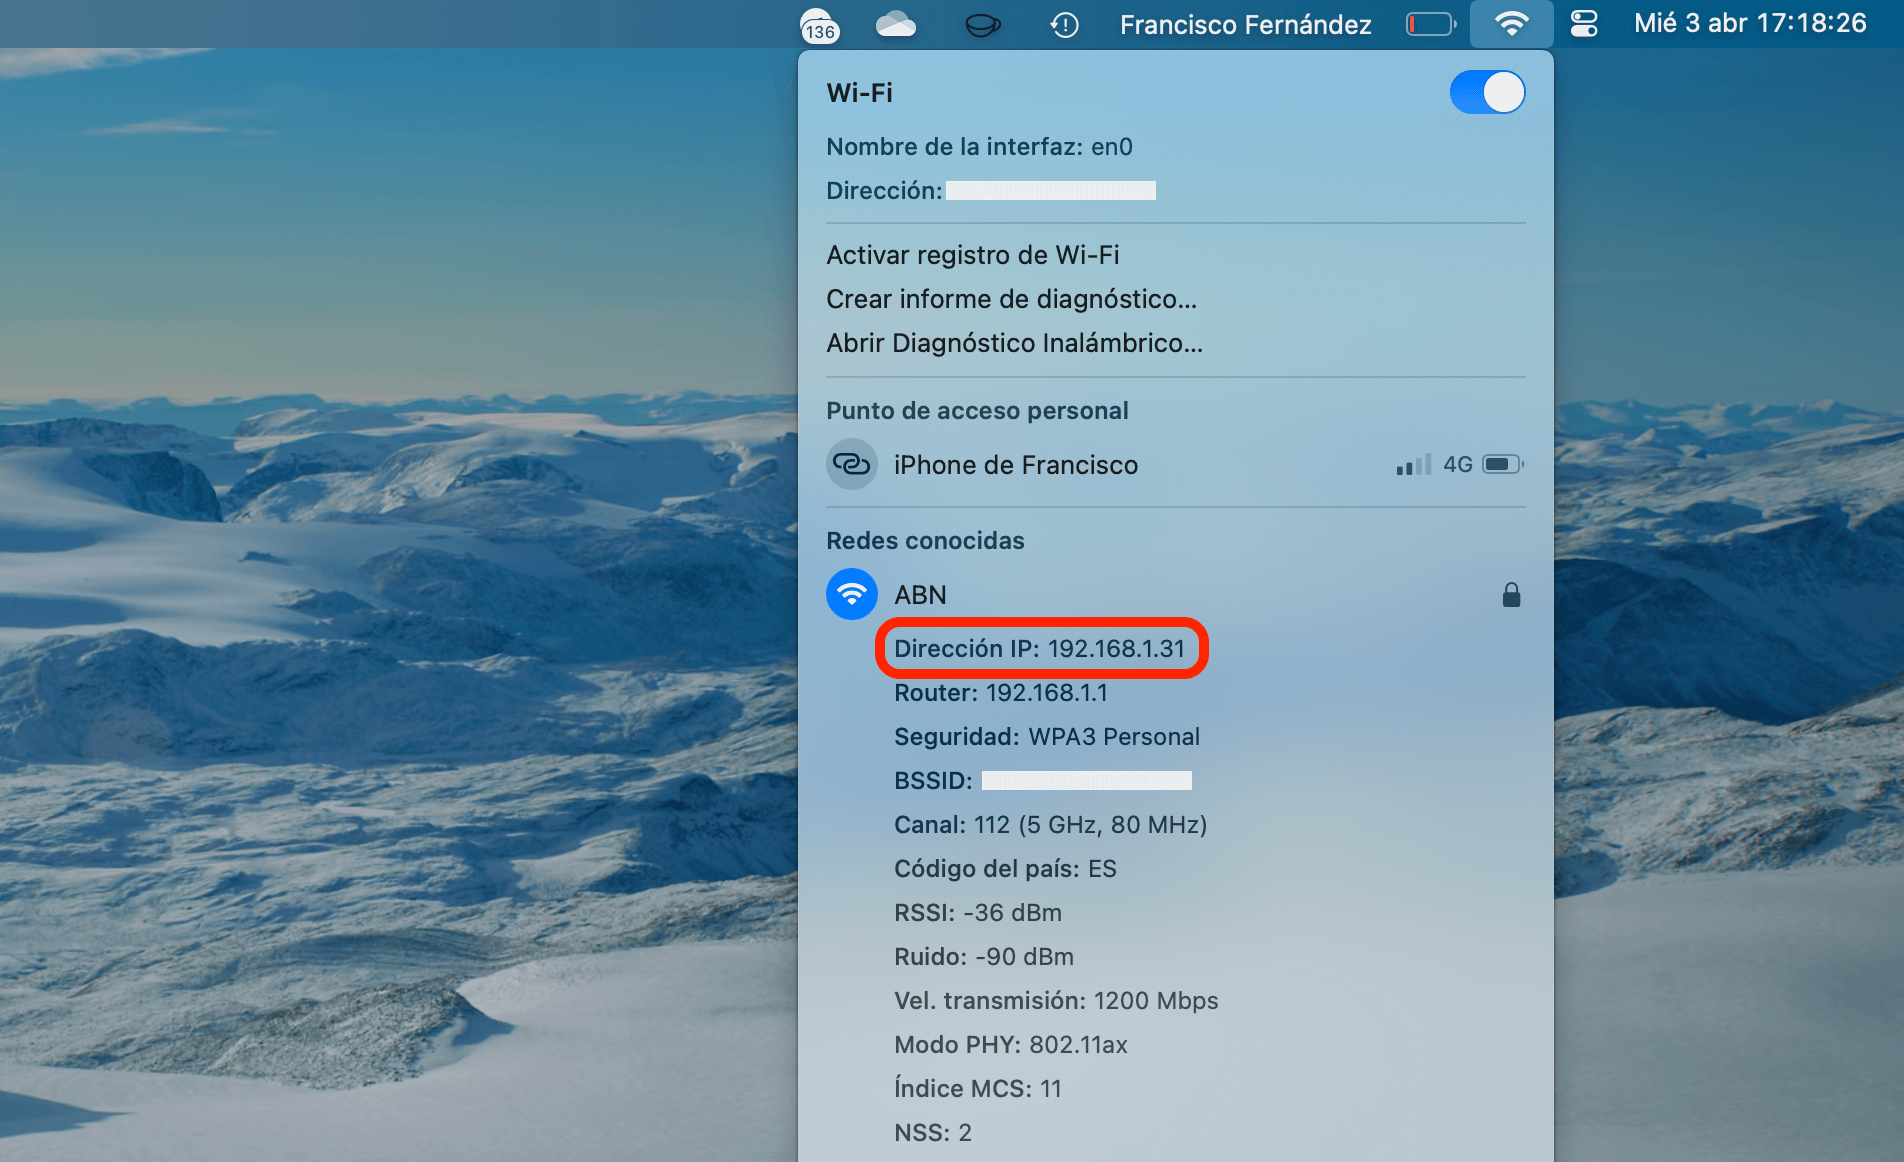The width and height of the screenshot is (1904, 1162).
Task: Open the caffeine cup menu bar icon
Action: [x=982, y=23]
